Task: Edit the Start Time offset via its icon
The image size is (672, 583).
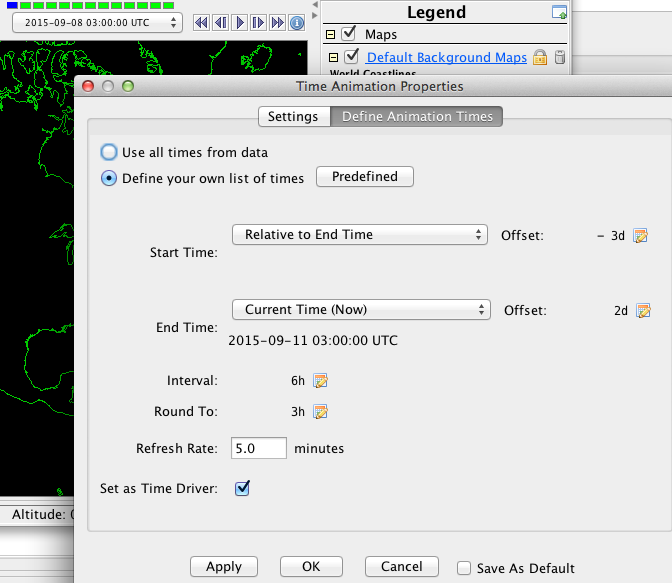Action: 641,236
